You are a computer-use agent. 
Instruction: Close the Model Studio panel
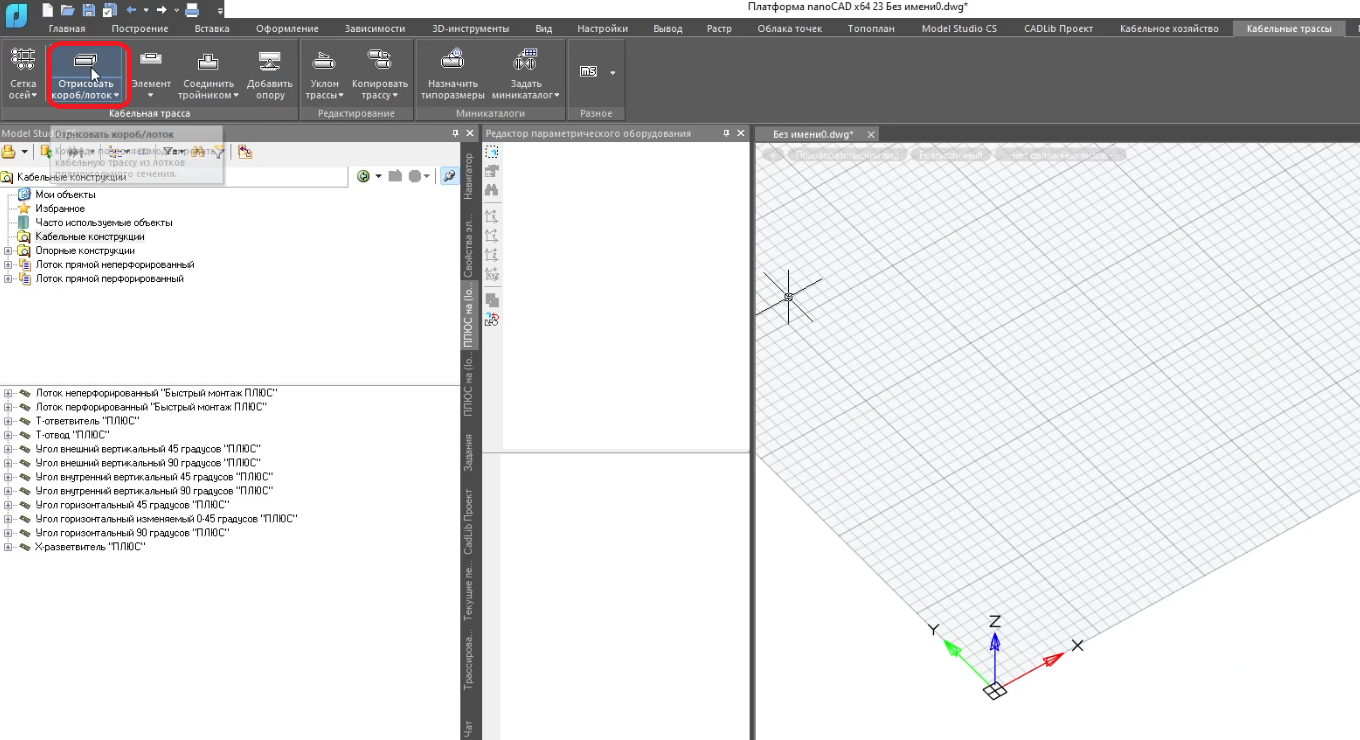[469, 133]
